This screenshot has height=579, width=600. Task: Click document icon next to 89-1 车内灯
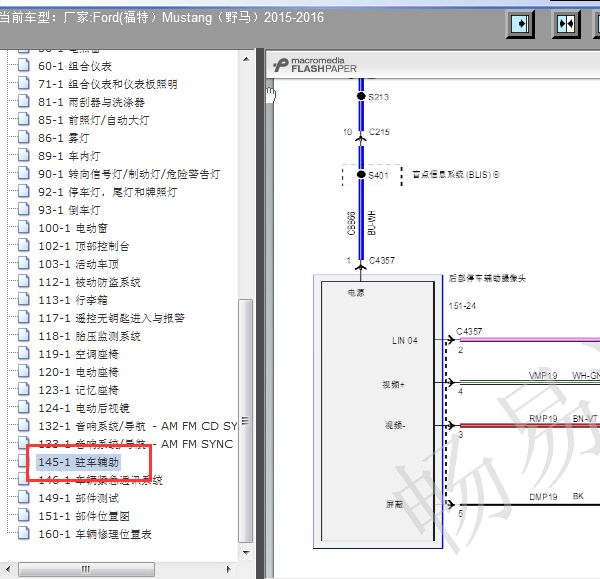24,155
